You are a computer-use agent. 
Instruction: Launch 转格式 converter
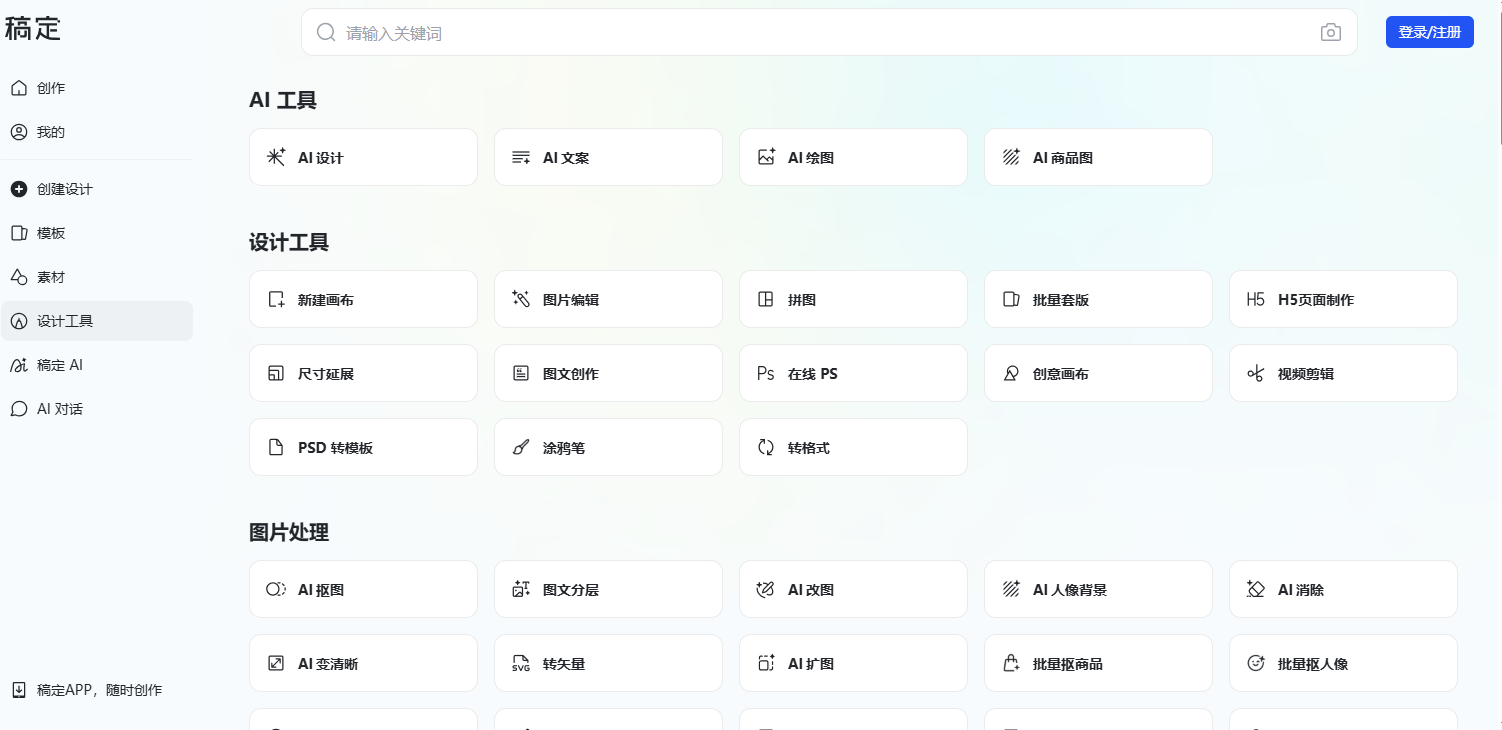pos(852,447)
